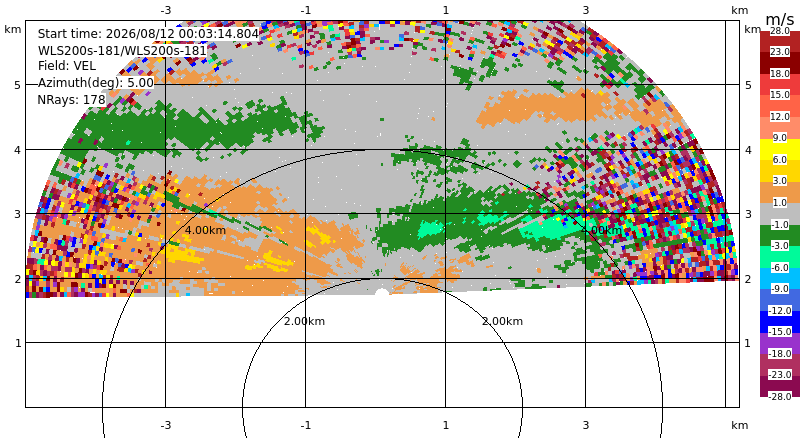Click the NRays: 178 label
800x438 pixels.
coord(71,100)
